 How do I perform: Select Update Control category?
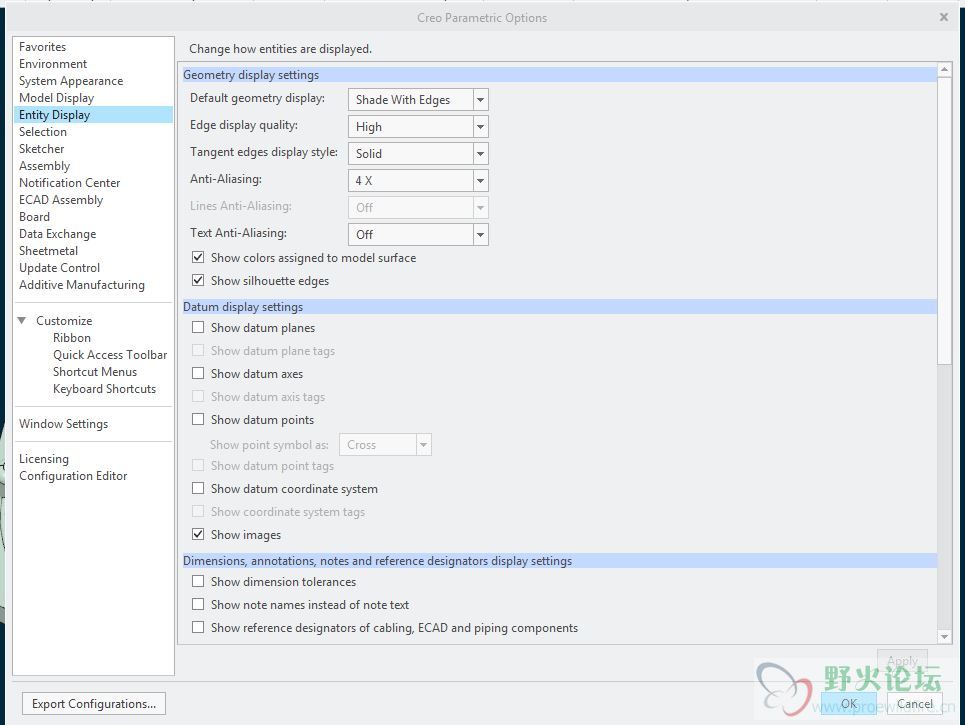tap(59, 268)
